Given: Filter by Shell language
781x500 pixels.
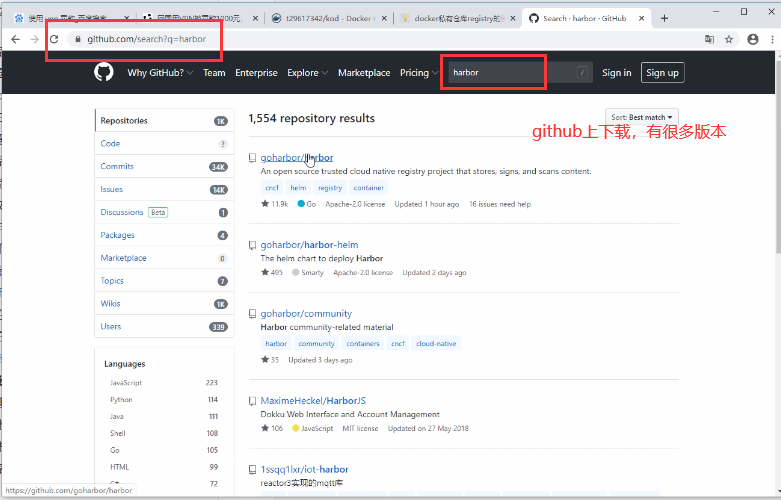Looking at the screenshot, I should pos(164,433).
